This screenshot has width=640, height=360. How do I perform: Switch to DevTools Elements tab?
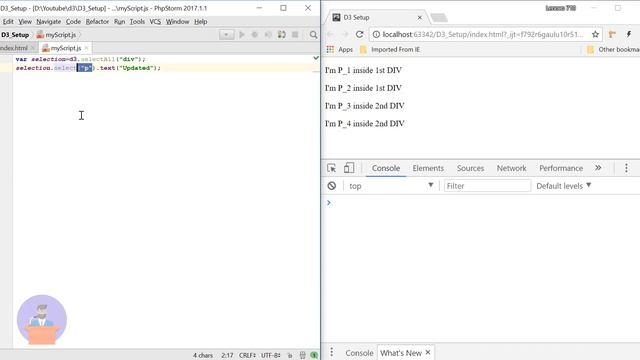click(x=428, y=168)
